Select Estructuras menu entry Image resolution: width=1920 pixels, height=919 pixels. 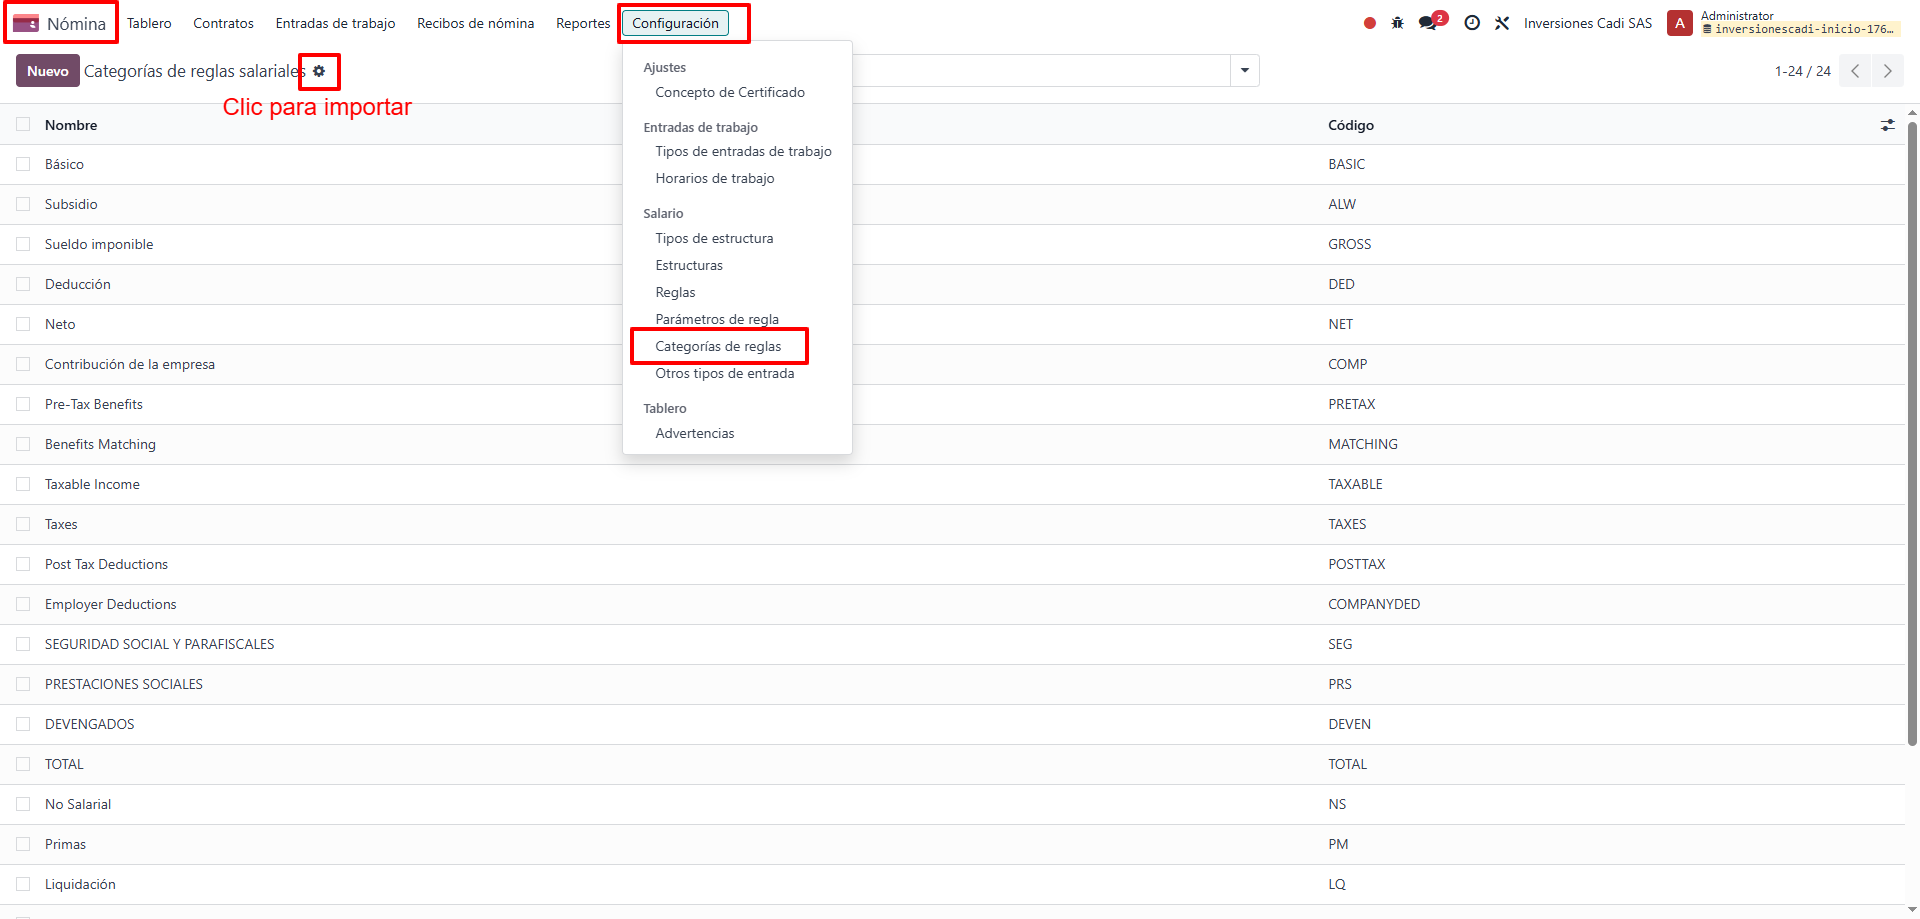(689, 265)
